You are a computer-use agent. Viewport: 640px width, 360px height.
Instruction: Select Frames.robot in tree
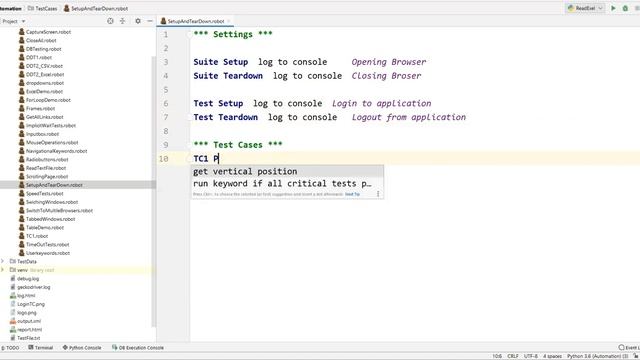pos(37,109)
